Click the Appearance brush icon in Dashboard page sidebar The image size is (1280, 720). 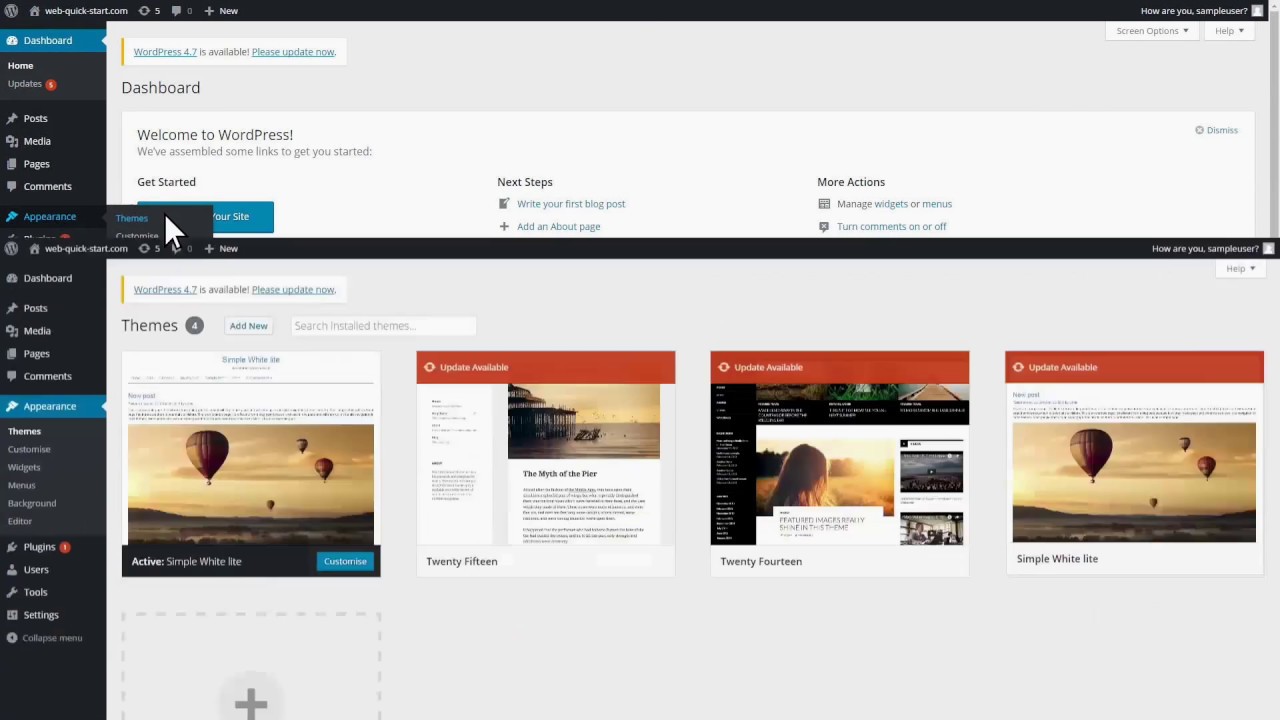[12, 216]
